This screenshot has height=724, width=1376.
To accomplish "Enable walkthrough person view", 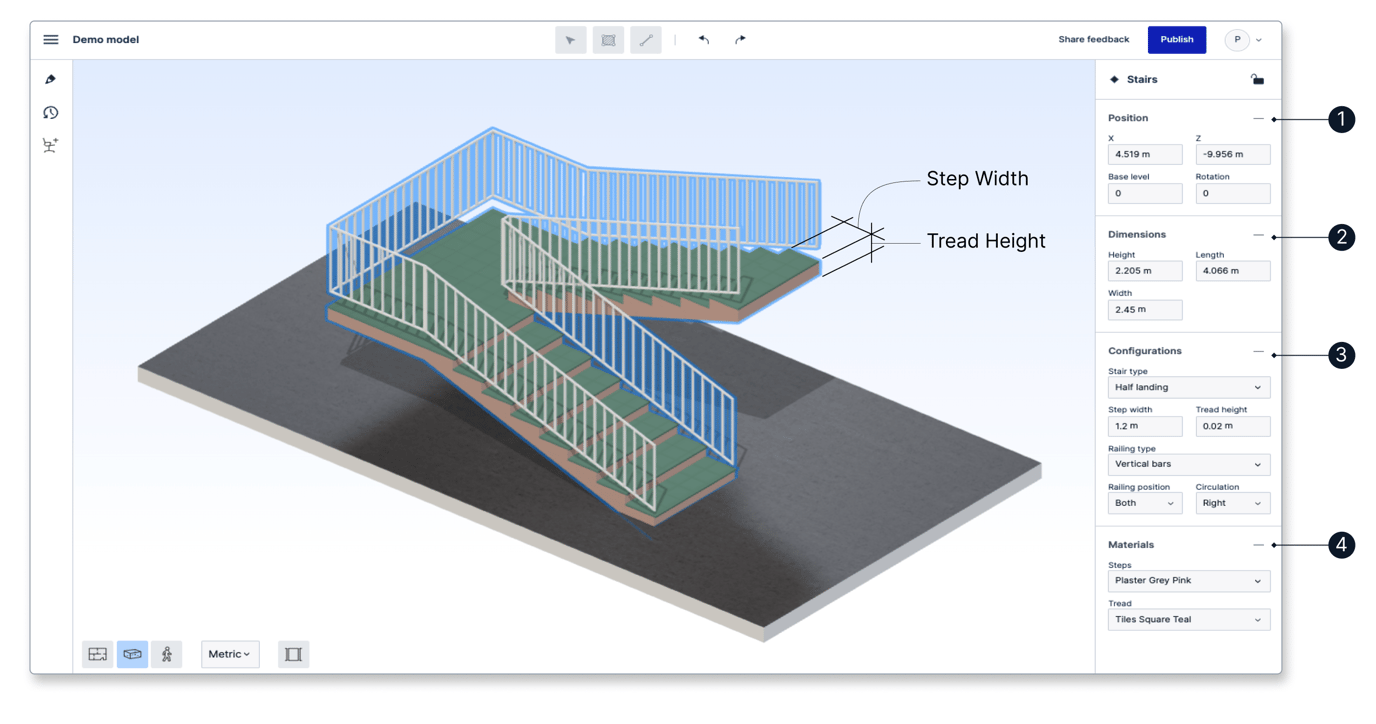I will [167, 654].
